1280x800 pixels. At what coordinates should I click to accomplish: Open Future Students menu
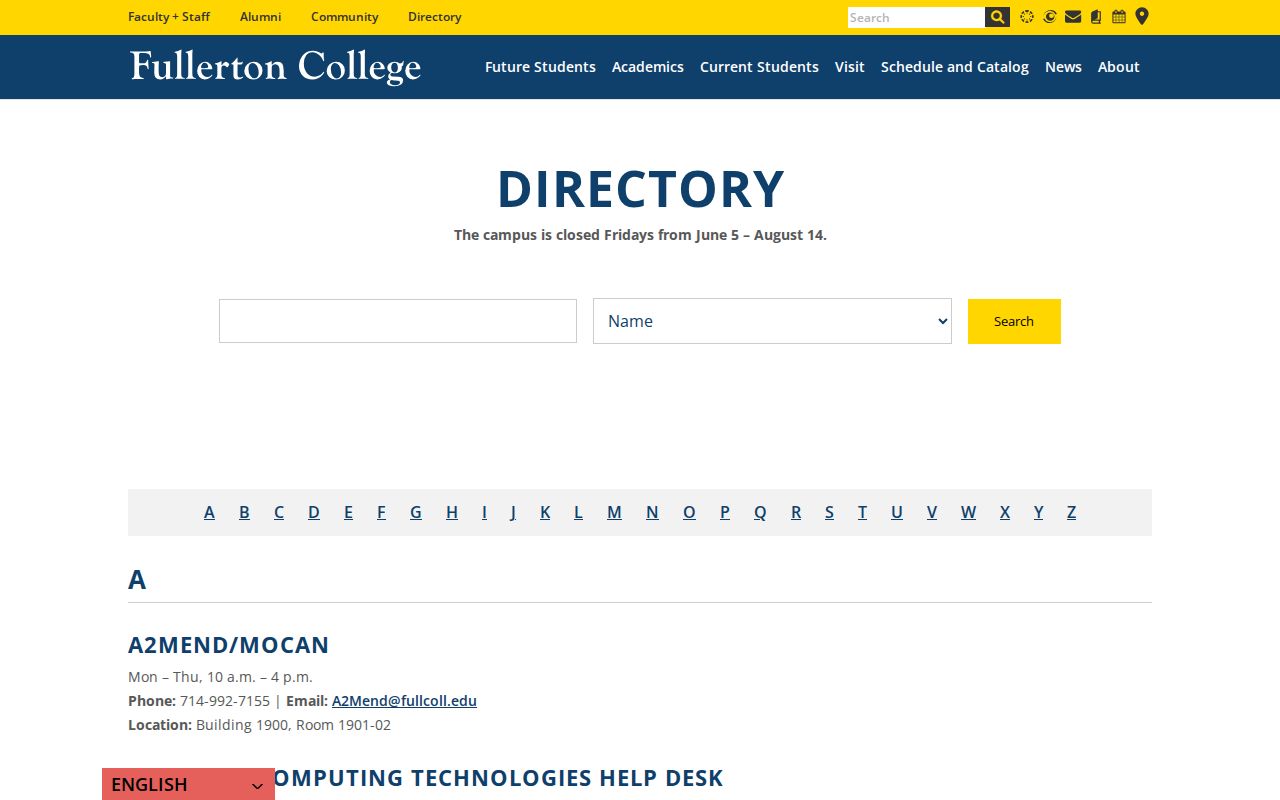click(x=540, y=67)
